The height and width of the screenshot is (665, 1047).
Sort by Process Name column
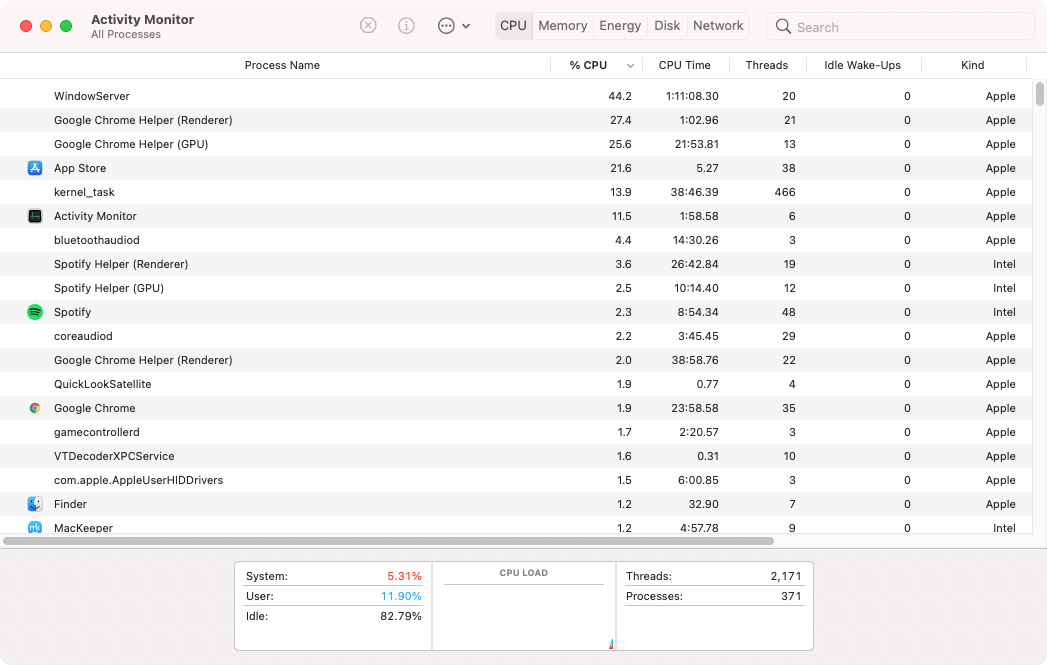point(282,65)
